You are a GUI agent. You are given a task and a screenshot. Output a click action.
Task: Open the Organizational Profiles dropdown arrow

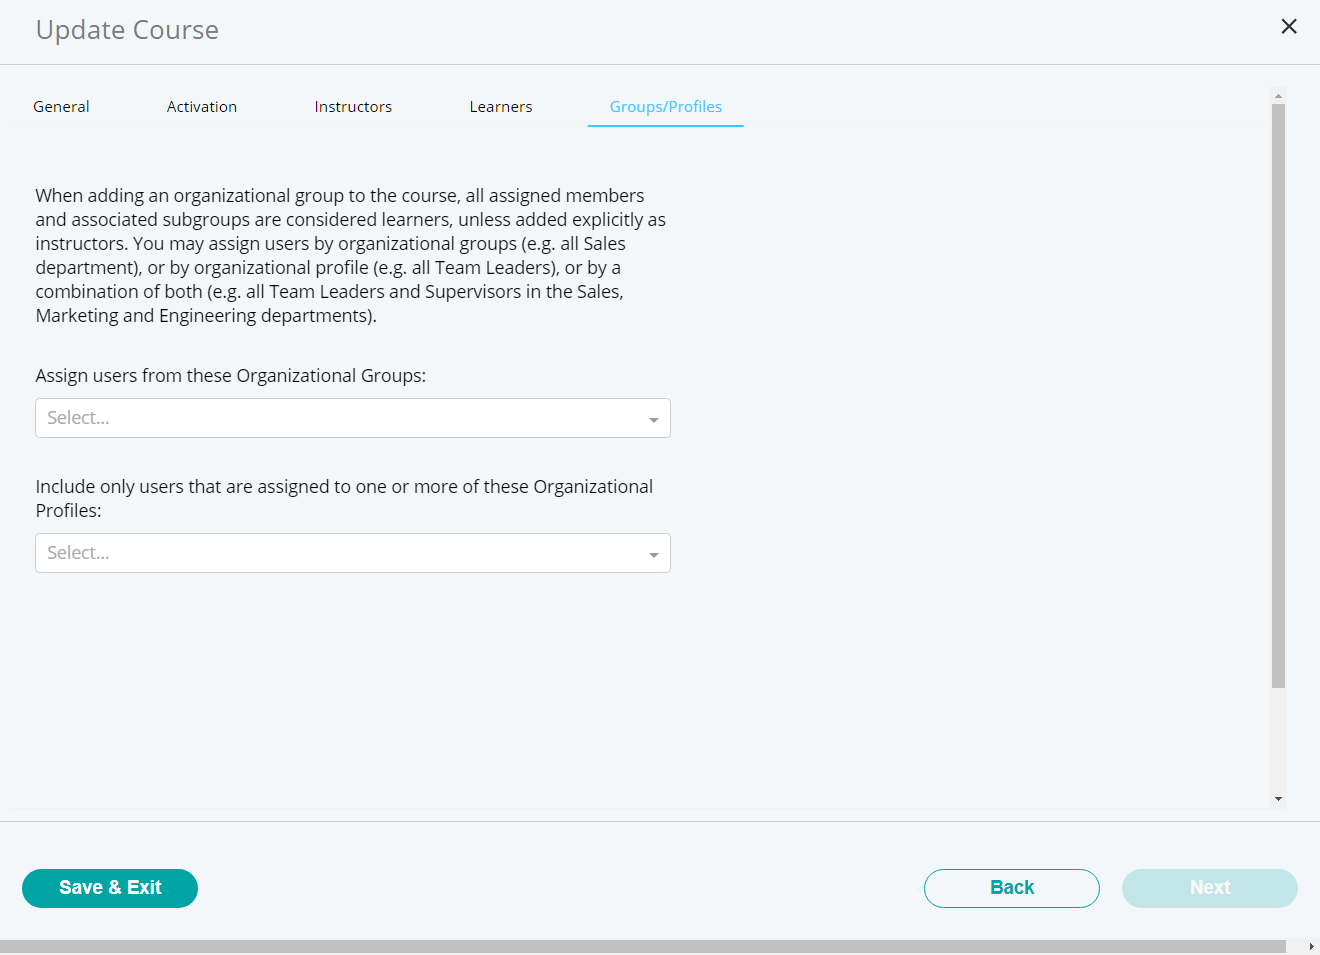point(654,553)
